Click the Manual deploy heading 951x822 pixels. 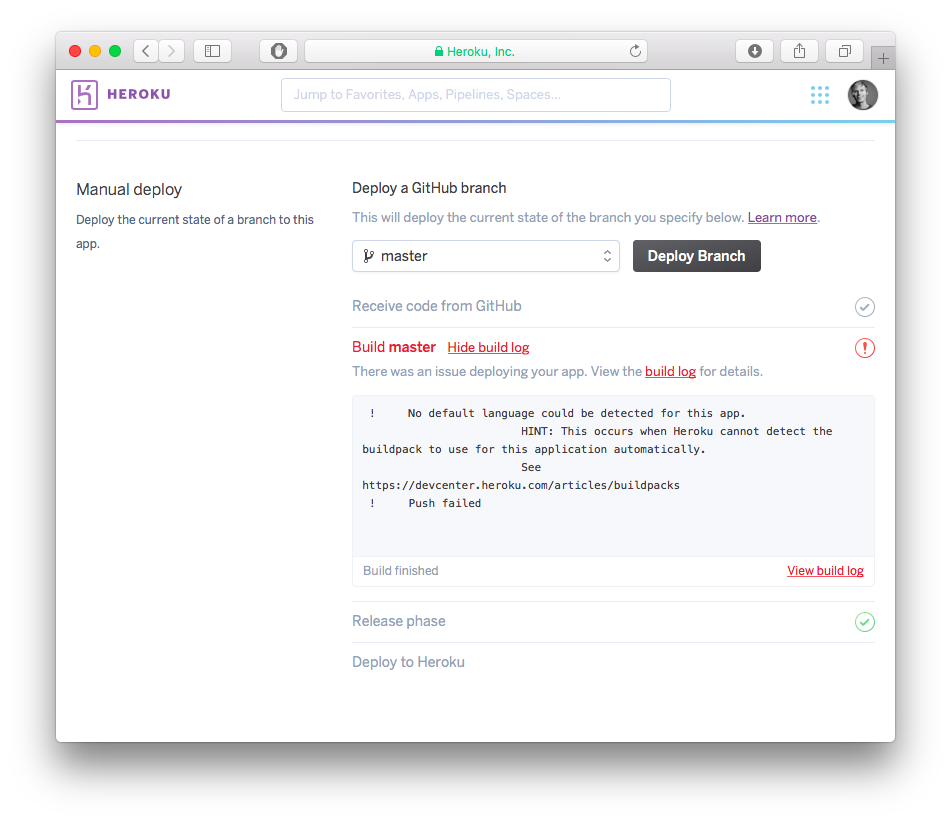[x=129, y=190]
